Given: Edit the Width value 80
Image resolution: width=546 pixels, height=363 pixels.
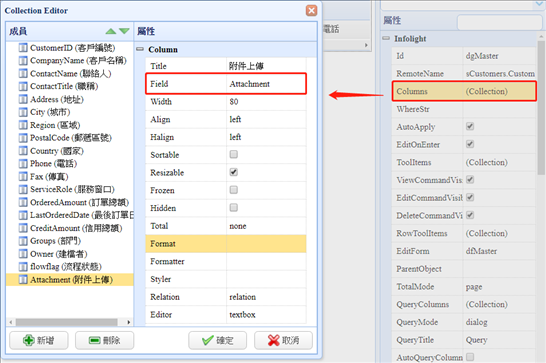Looking at the screenshot, I should (266, 101).
